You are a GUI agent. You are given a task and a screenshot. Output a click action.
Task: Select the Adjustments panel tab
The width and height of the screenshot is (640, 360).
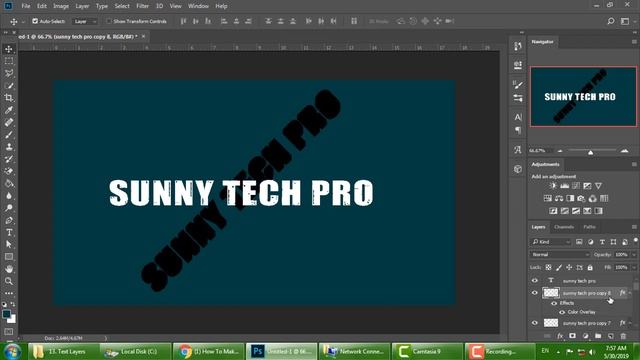pyautogui.click(x=545, y=164)
